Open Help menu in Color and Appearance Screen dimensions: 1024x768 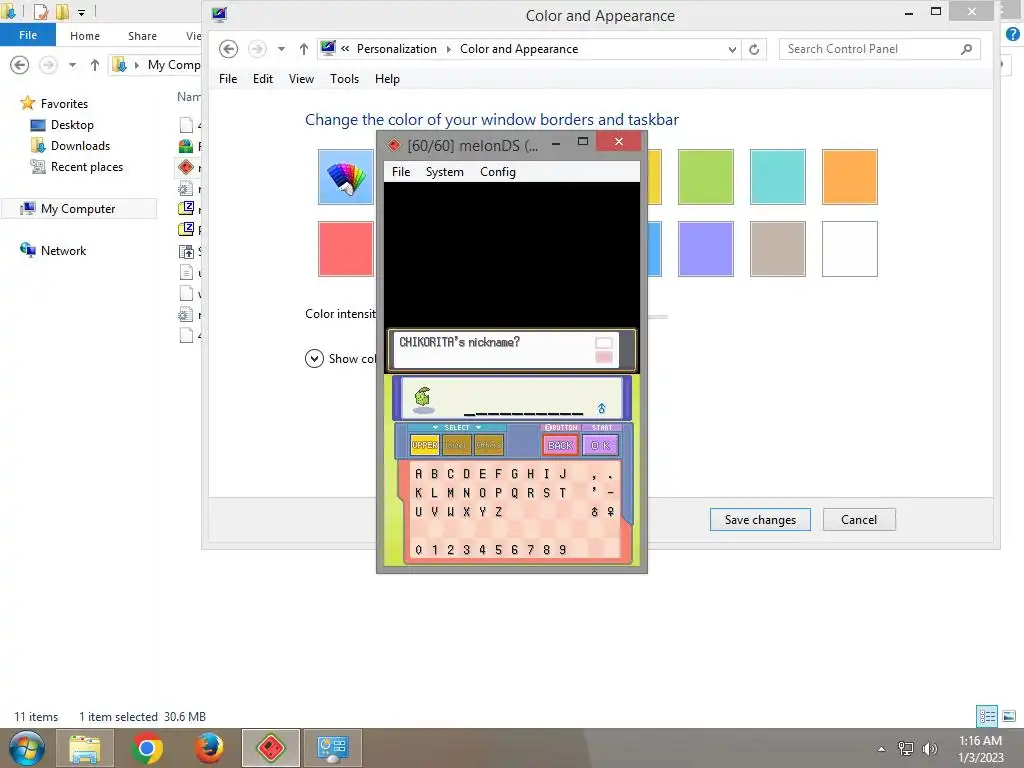(x=387, y=79)
